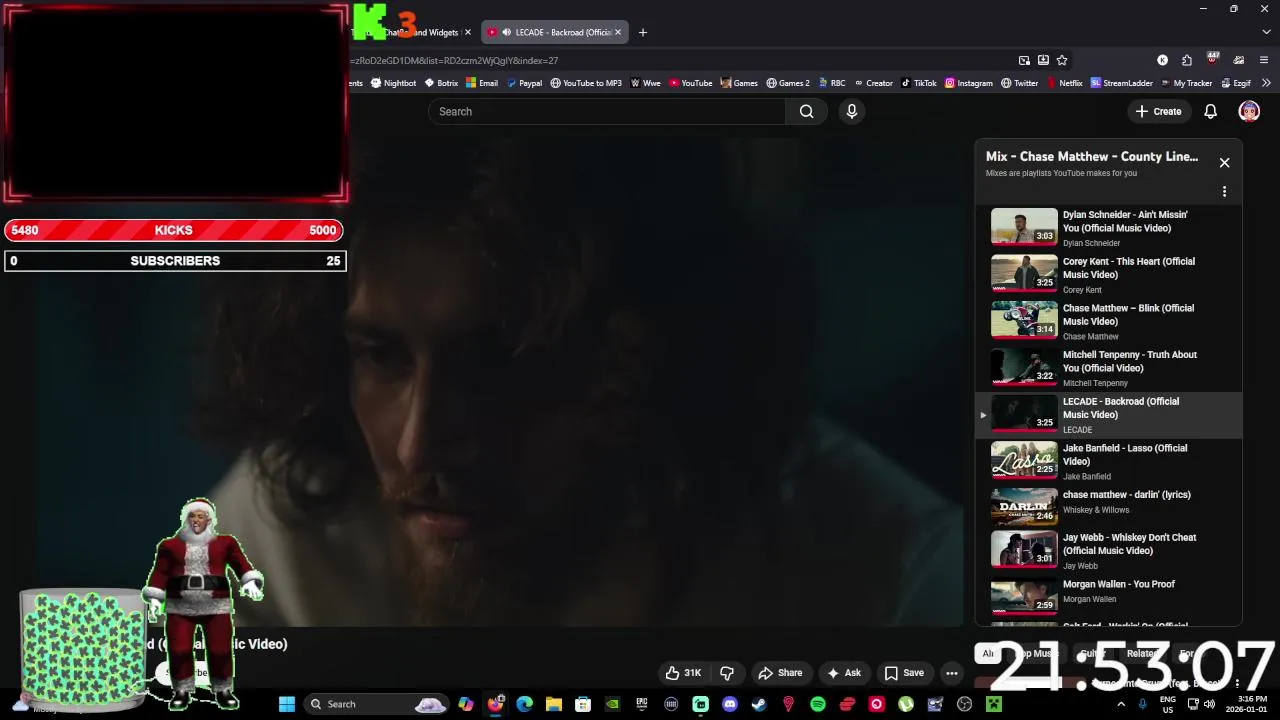This screenshot has width=1280, height=720.
Task: Show all hidden bookmarks with chevron
Action: click(x=1266, y=83)
